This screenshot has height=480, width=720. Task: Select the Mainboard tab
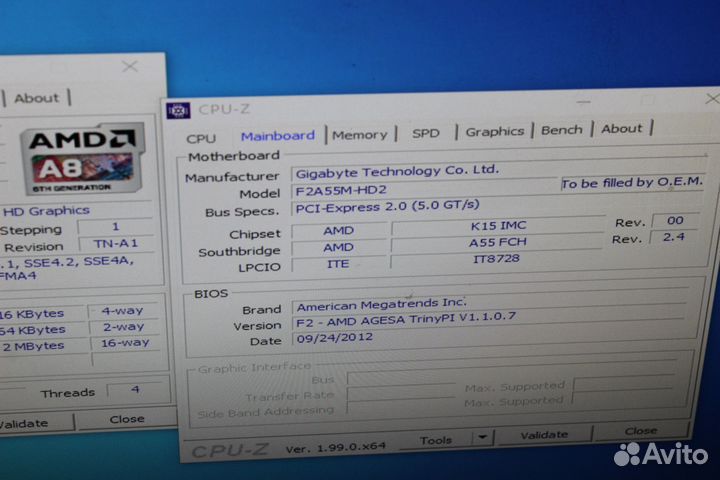point(278,136)
